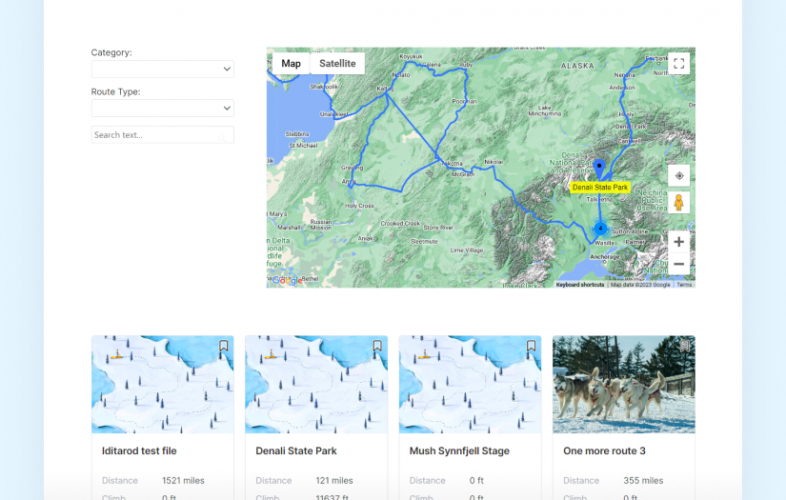This screenshot has width=786, height=500.
Task: Zoom out on the map
Action: tap(679, 264)
